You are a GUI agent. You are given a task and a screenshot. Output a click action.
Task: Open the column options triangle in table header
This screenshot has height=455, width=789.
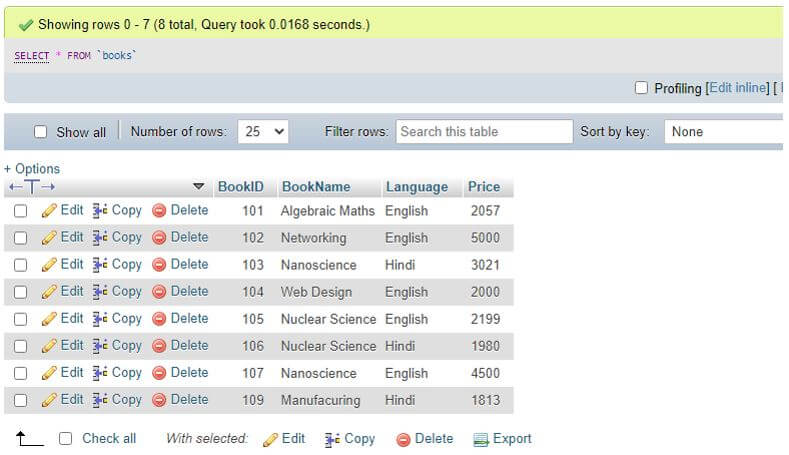tap(199, 187)
